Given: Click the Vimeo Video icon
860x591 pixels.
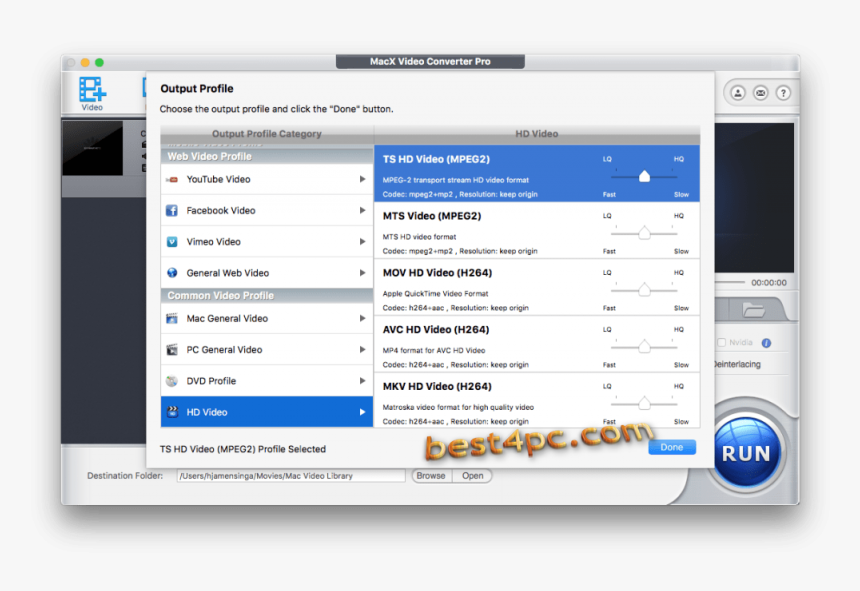Looking at the screenshot, I should tap(172, 242).
